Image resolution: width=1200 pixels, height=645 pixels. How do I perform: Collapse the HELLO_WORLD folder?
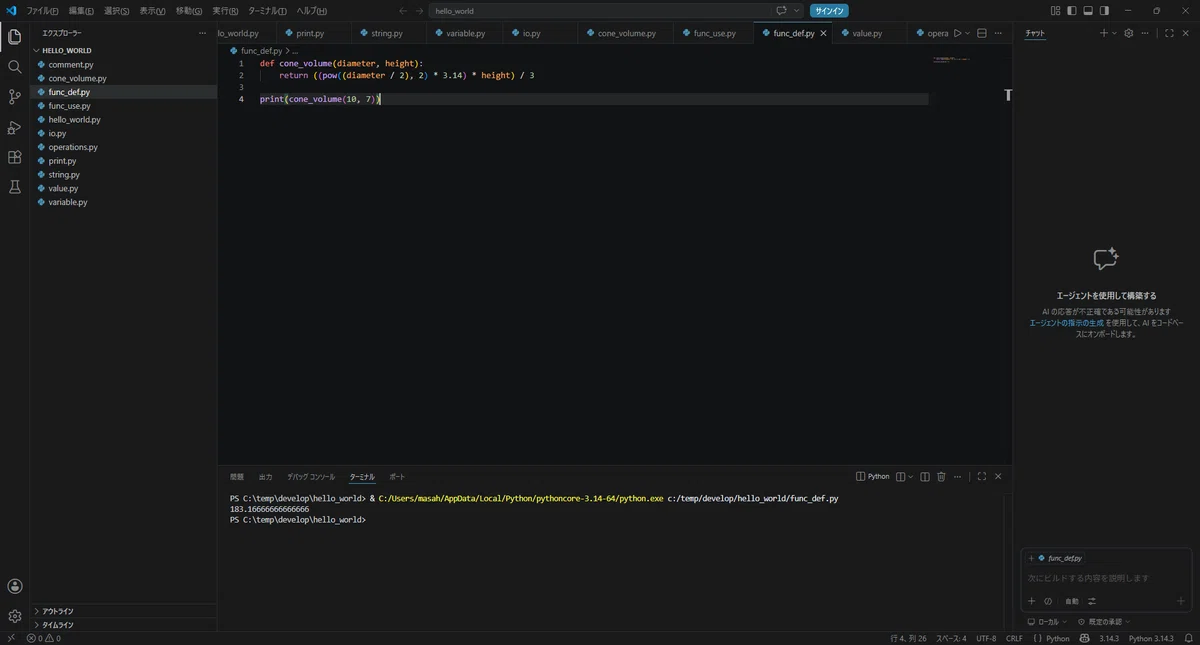(x=66, y=50)
